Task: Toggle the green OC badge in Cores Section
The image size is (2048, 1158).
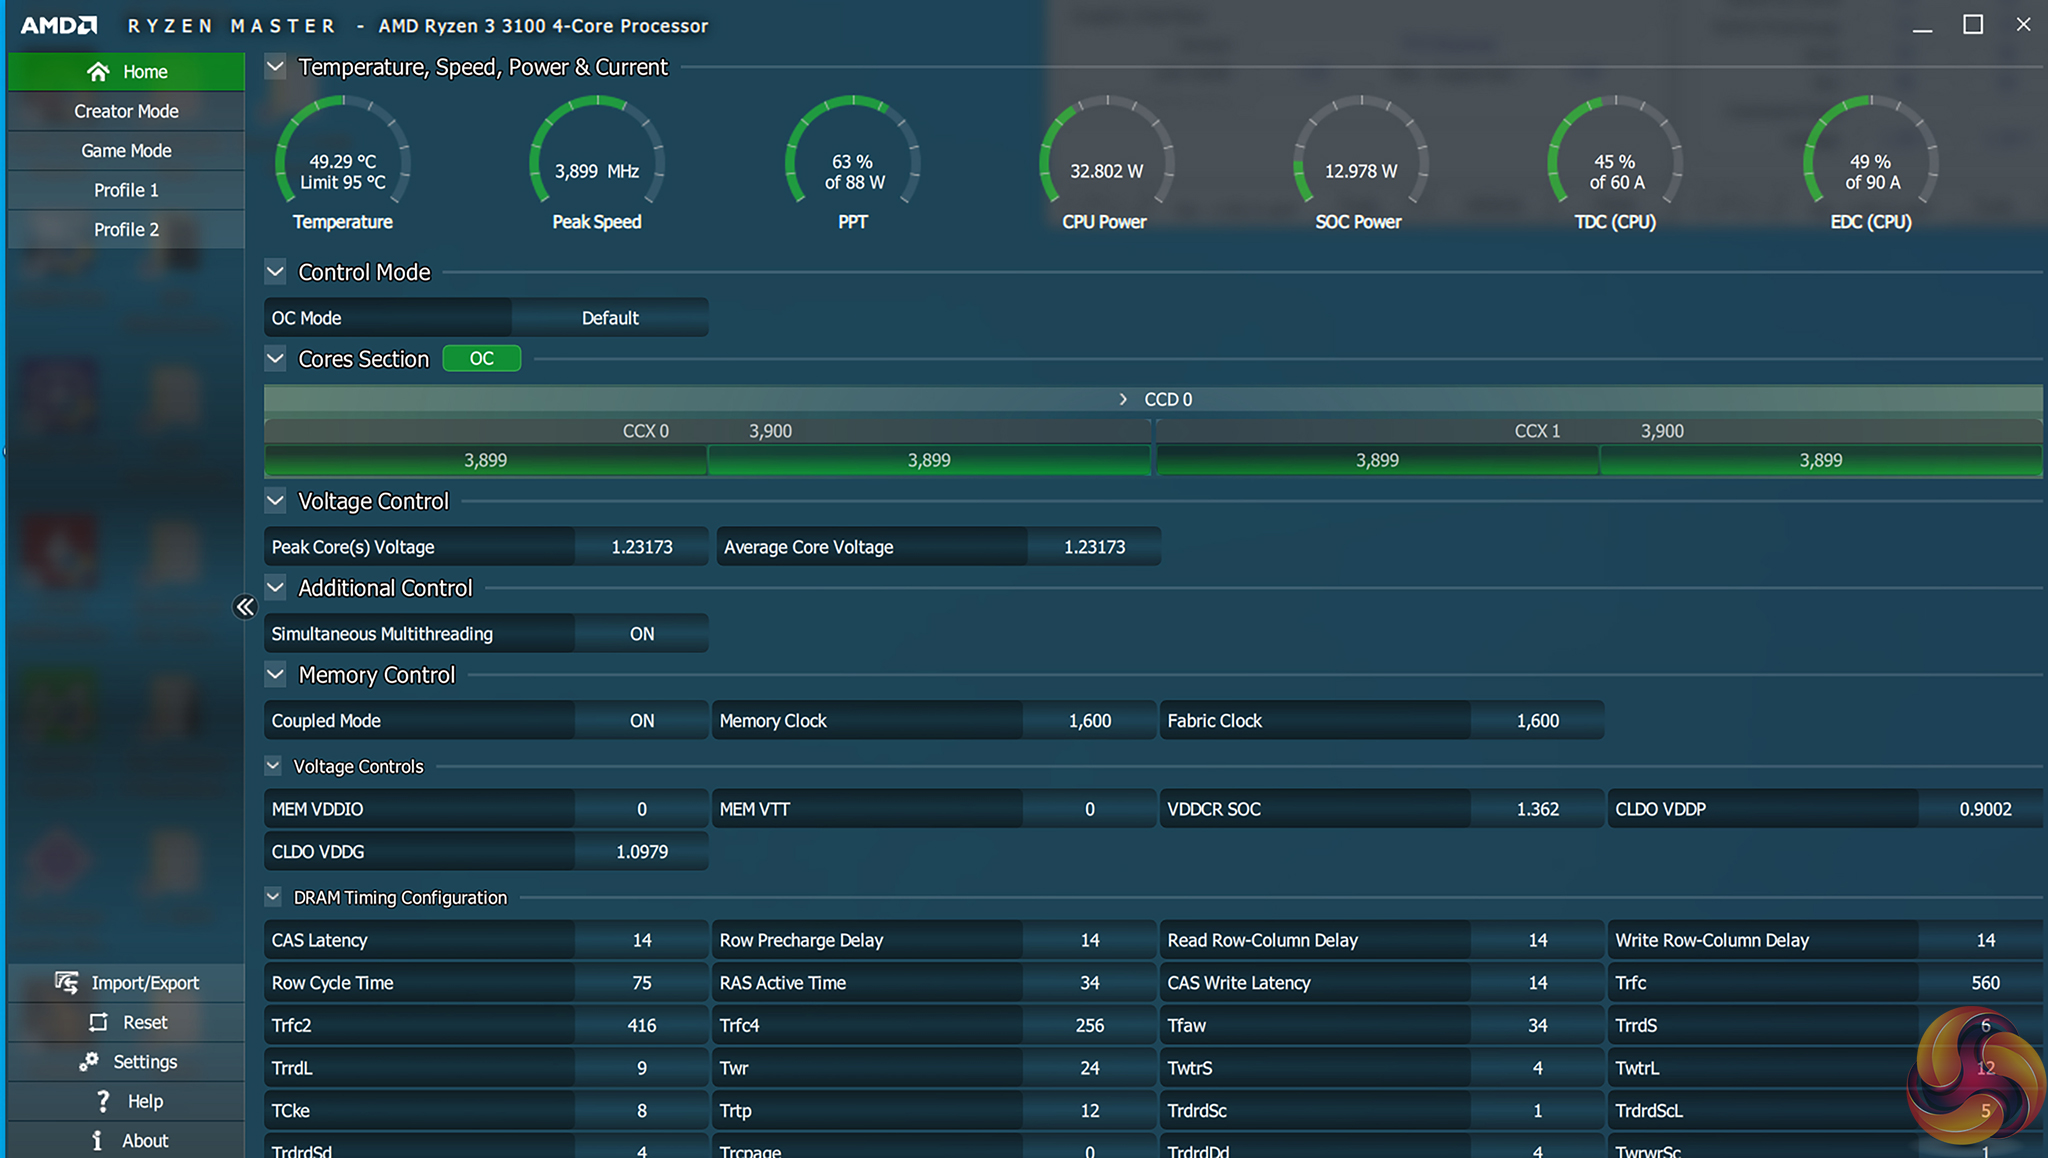Action: [x=481, y=358]
